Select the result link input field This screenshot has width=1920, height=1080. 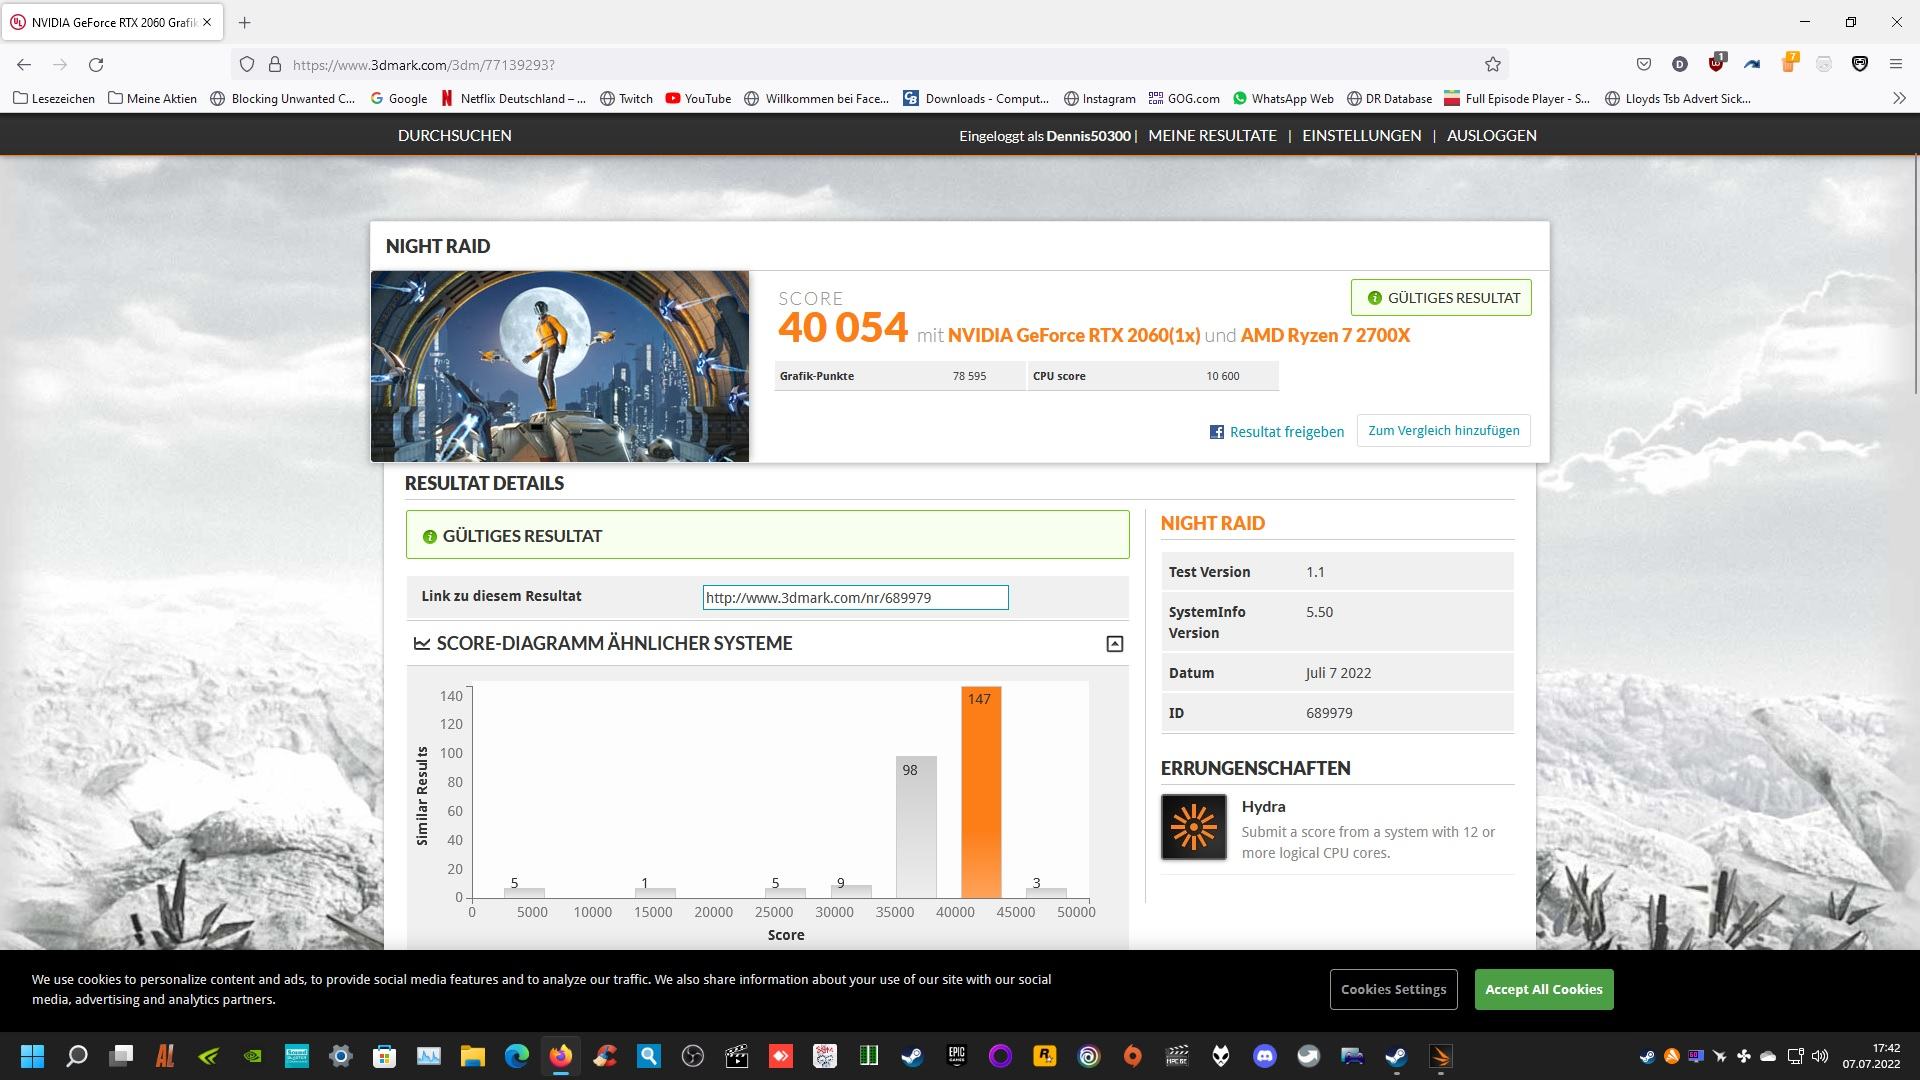[x=855, y=598]
